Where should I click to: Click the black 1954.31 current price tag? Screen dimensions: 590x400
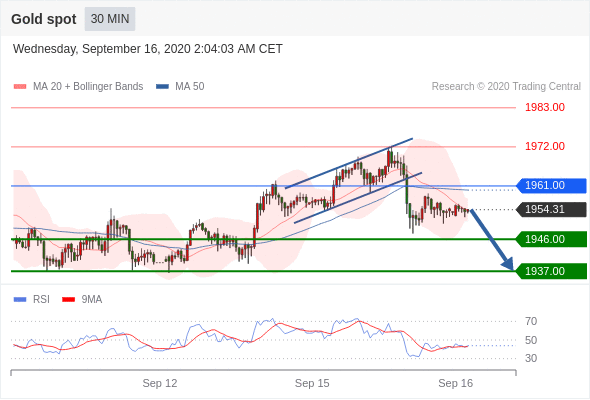click(x=551, y=209)
